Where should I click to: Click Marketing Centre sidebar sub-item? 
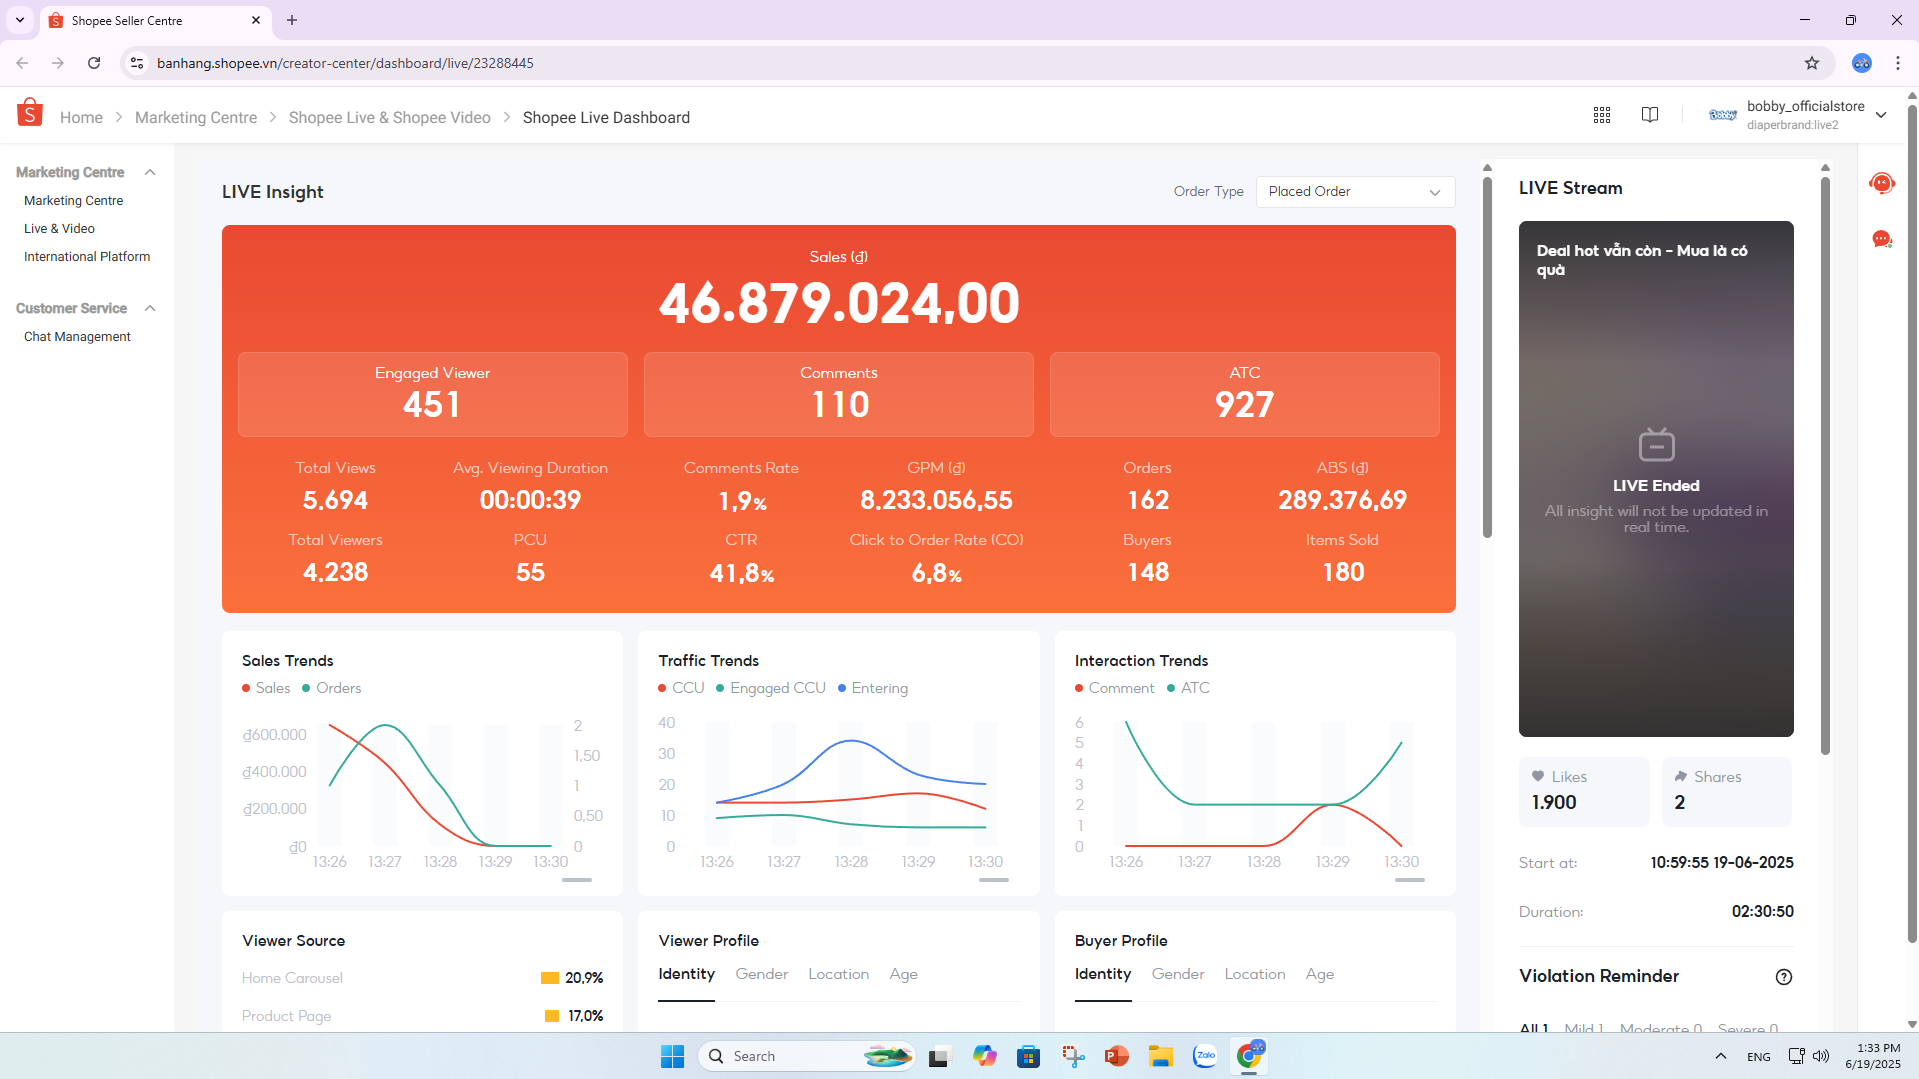coord(73,201)
